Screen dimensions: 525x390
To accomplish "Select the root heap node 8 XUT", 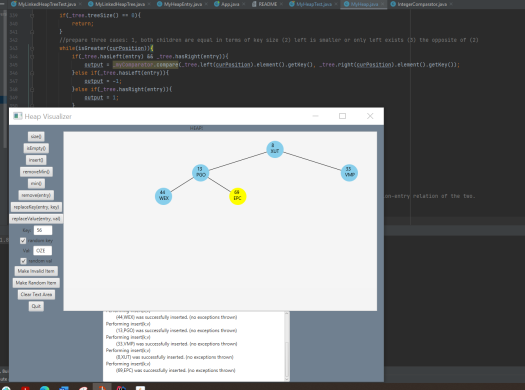I will (275, 149).
